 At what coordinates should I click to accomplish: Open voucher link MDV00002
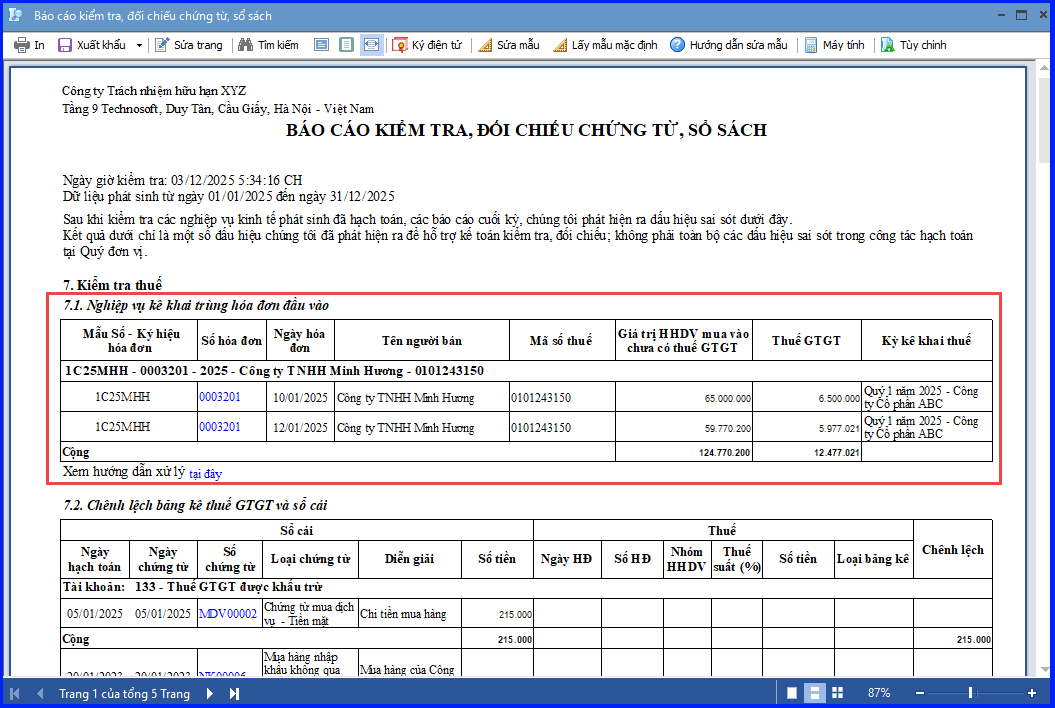point(228,614)
